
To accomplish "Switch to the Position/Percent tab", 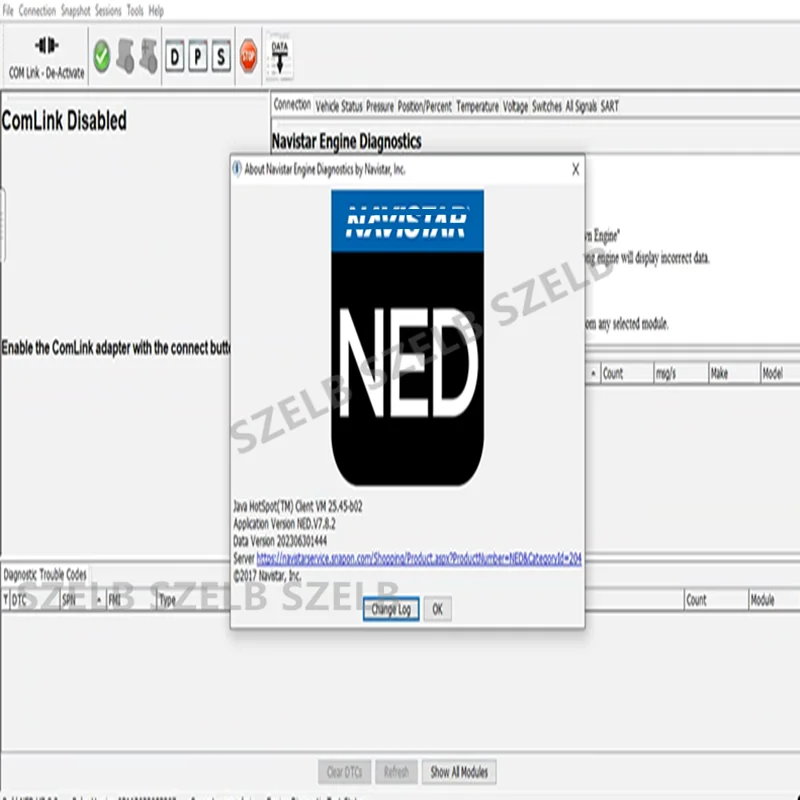I will 424,106.
